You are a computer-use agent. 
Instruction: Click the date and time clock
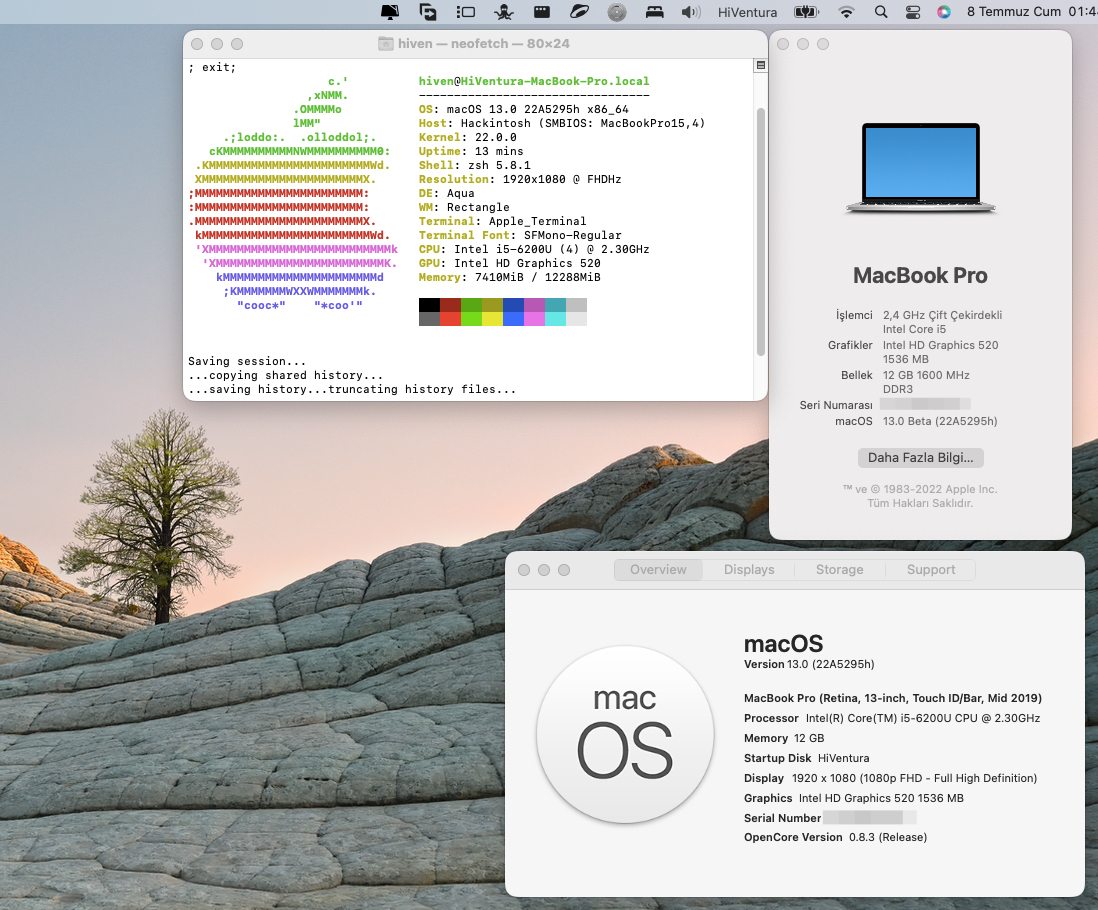(x=1030, y=12)
